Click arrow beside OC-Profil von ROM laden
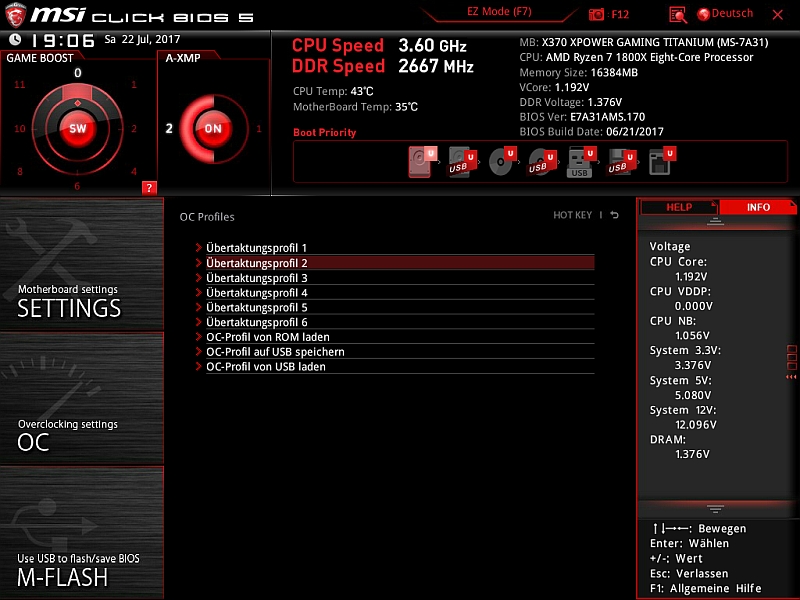This screenshot has width=800, height=600. click(x=198, y=337)
